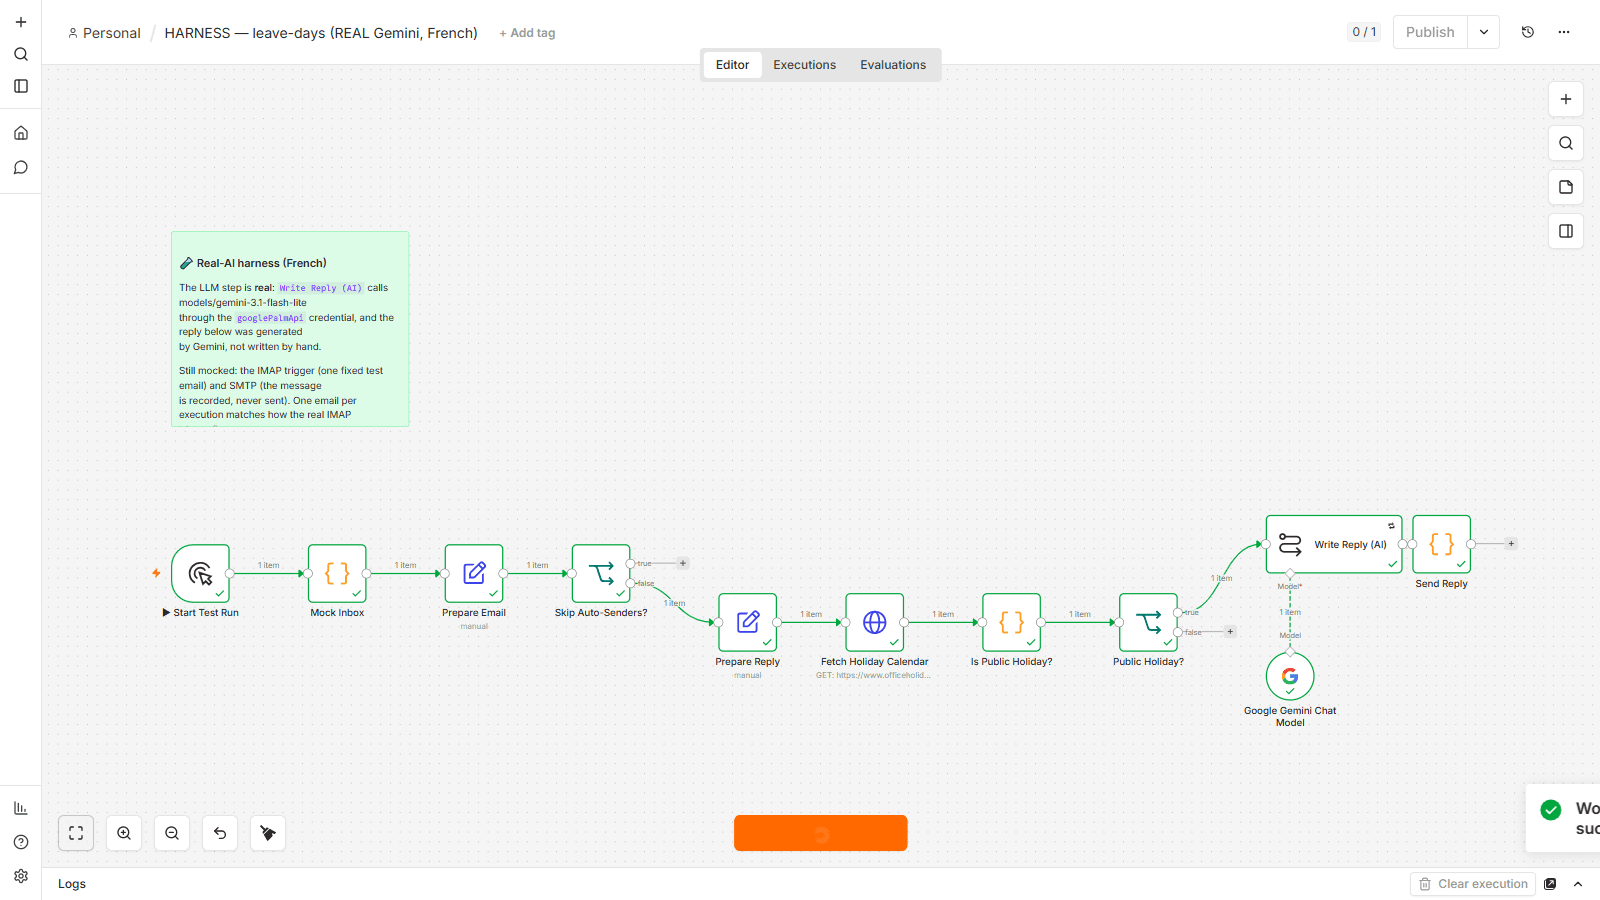The image size is (1600, 900).
Task: Open the home overview in sidebar
Action: coord(21,133)
